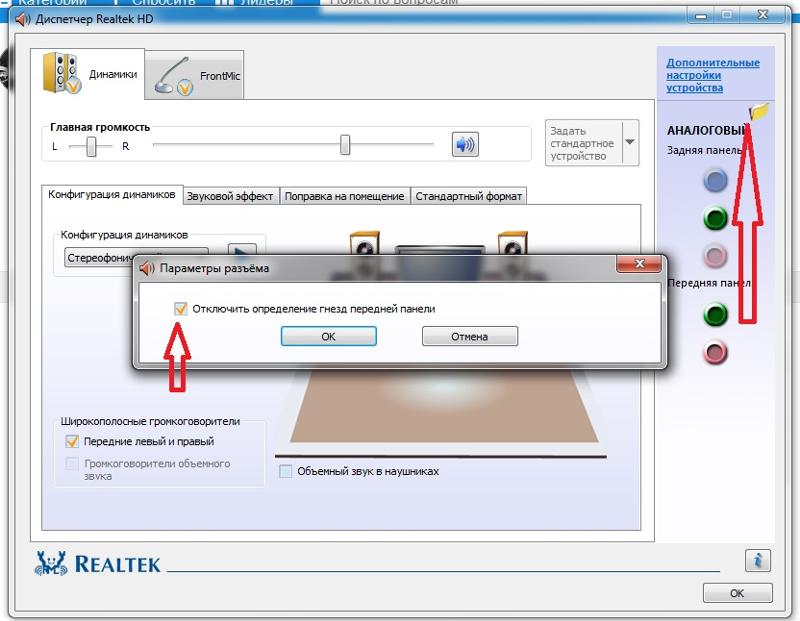Click Задать стандартное устройство button

point(584,143)
